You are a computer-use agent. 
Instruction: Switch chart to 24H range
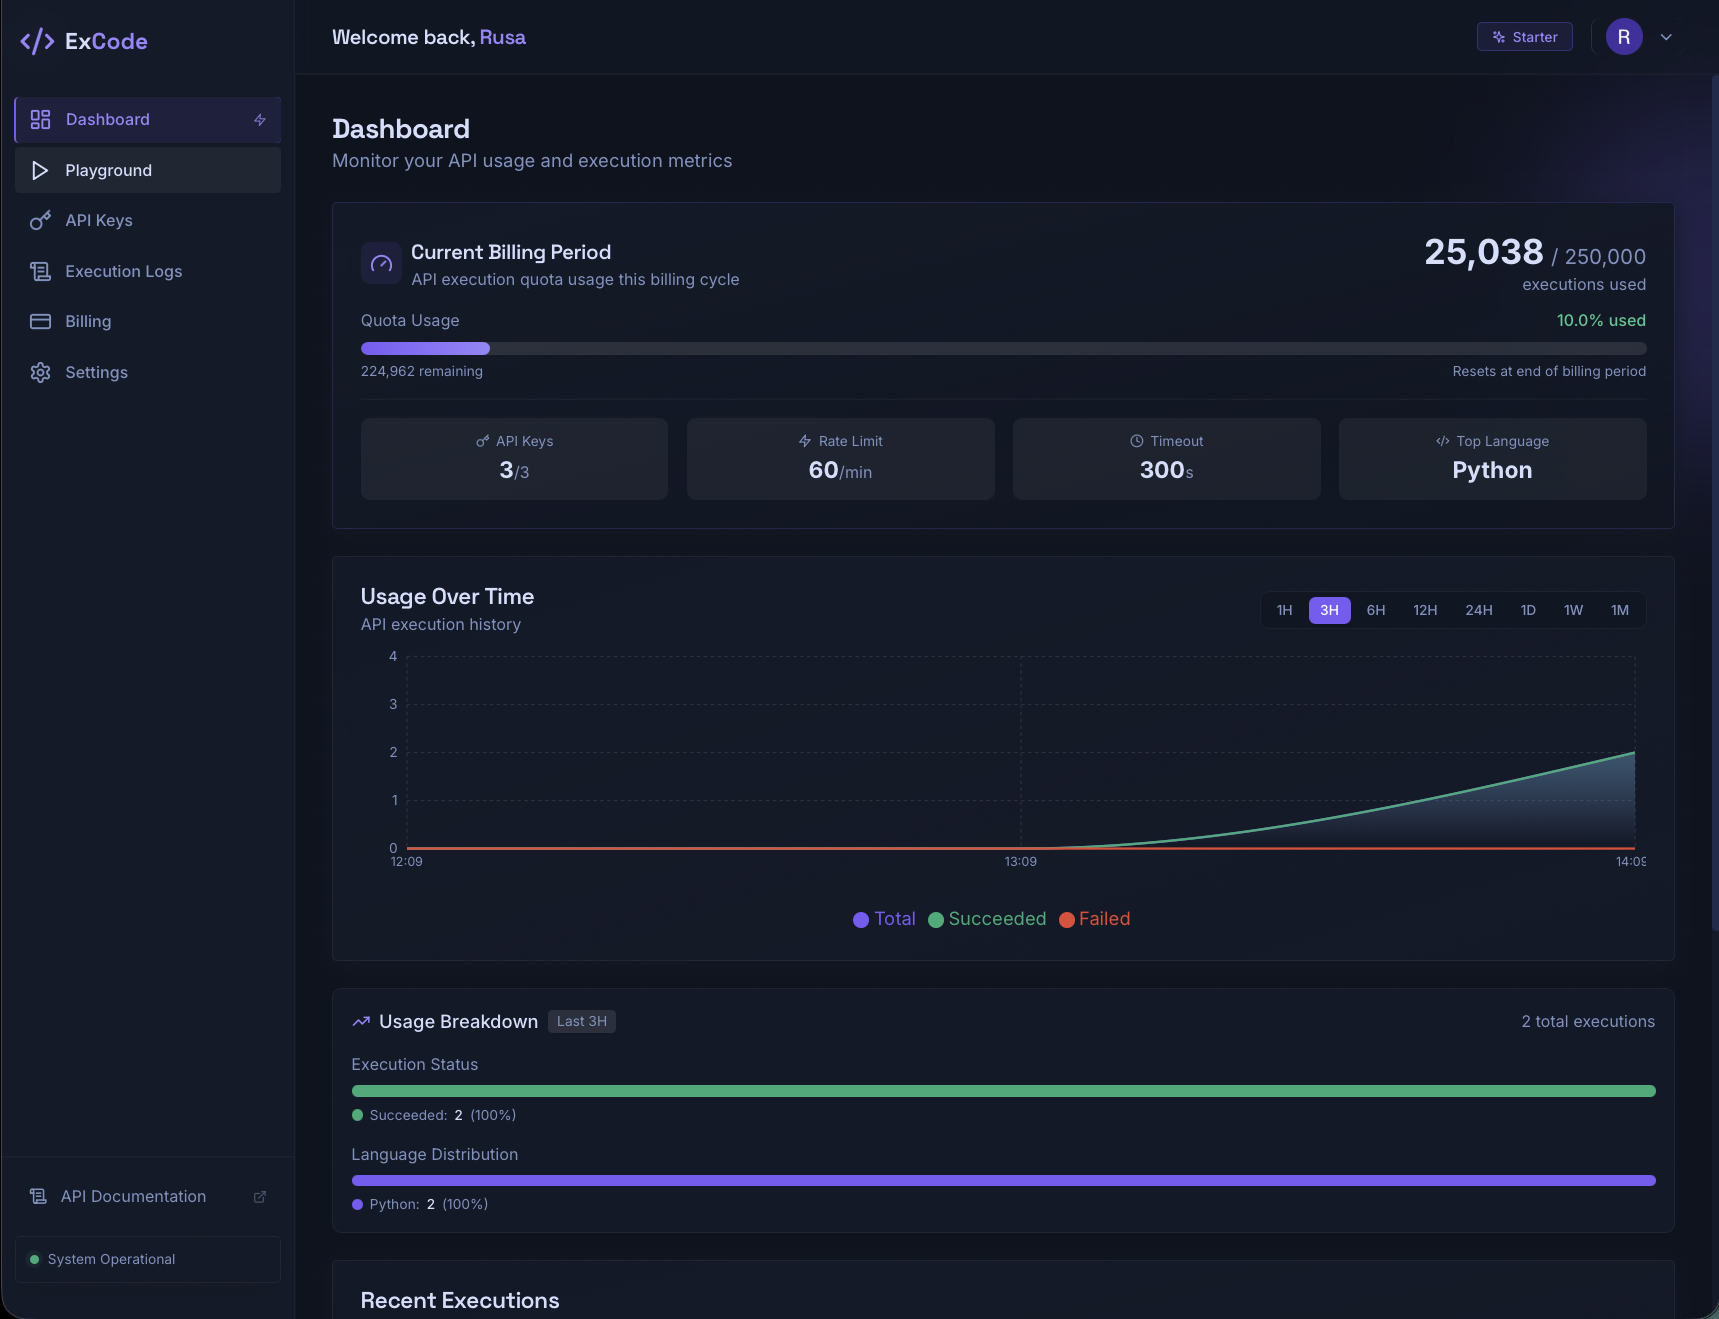(1479, 611)
